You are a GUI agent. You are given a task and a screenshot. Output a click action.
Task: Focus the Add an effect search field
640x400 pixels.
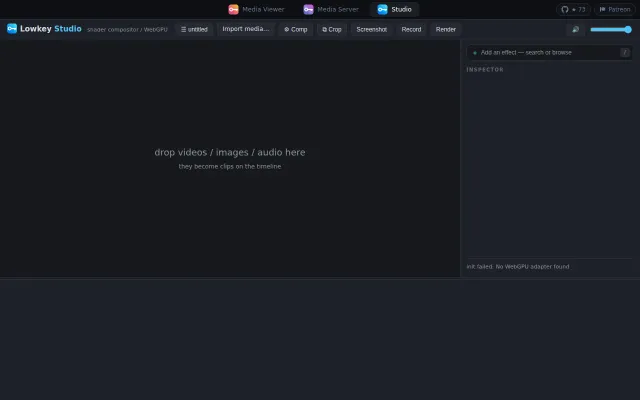point(549,53)
